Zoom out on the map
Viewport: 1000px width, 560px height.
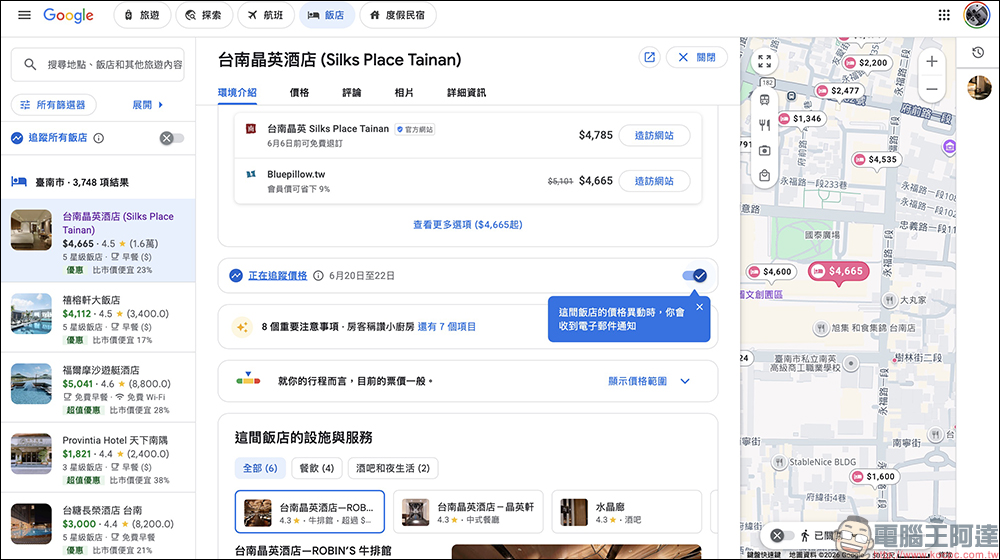click(x=932, y=89)
